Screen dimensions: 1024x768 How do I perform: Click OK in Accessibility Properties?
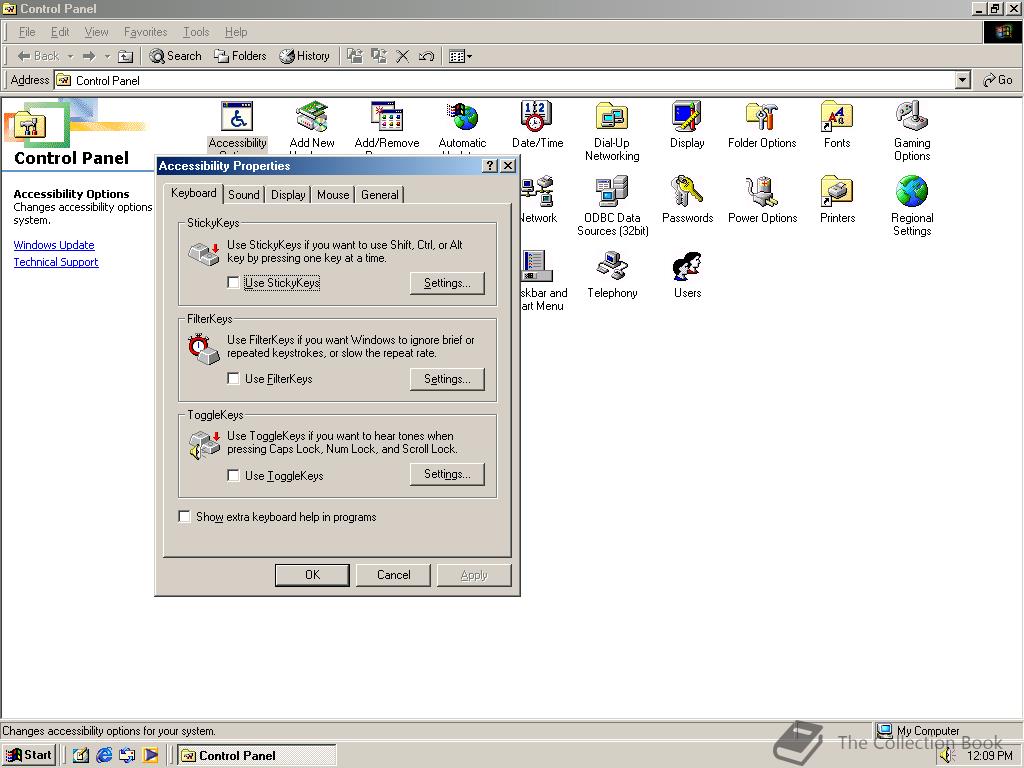pyautogui.click(x=312, y=575)
